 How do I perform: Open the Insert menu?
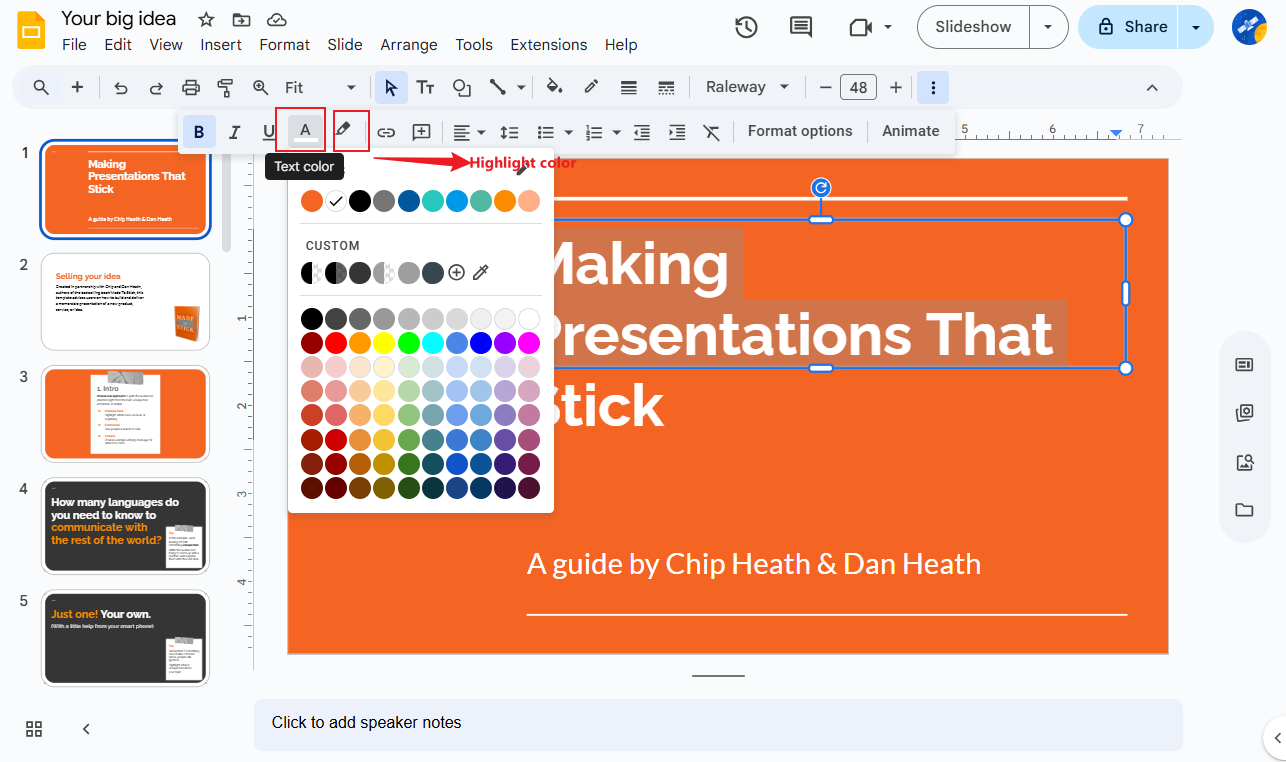pos(221,44)
